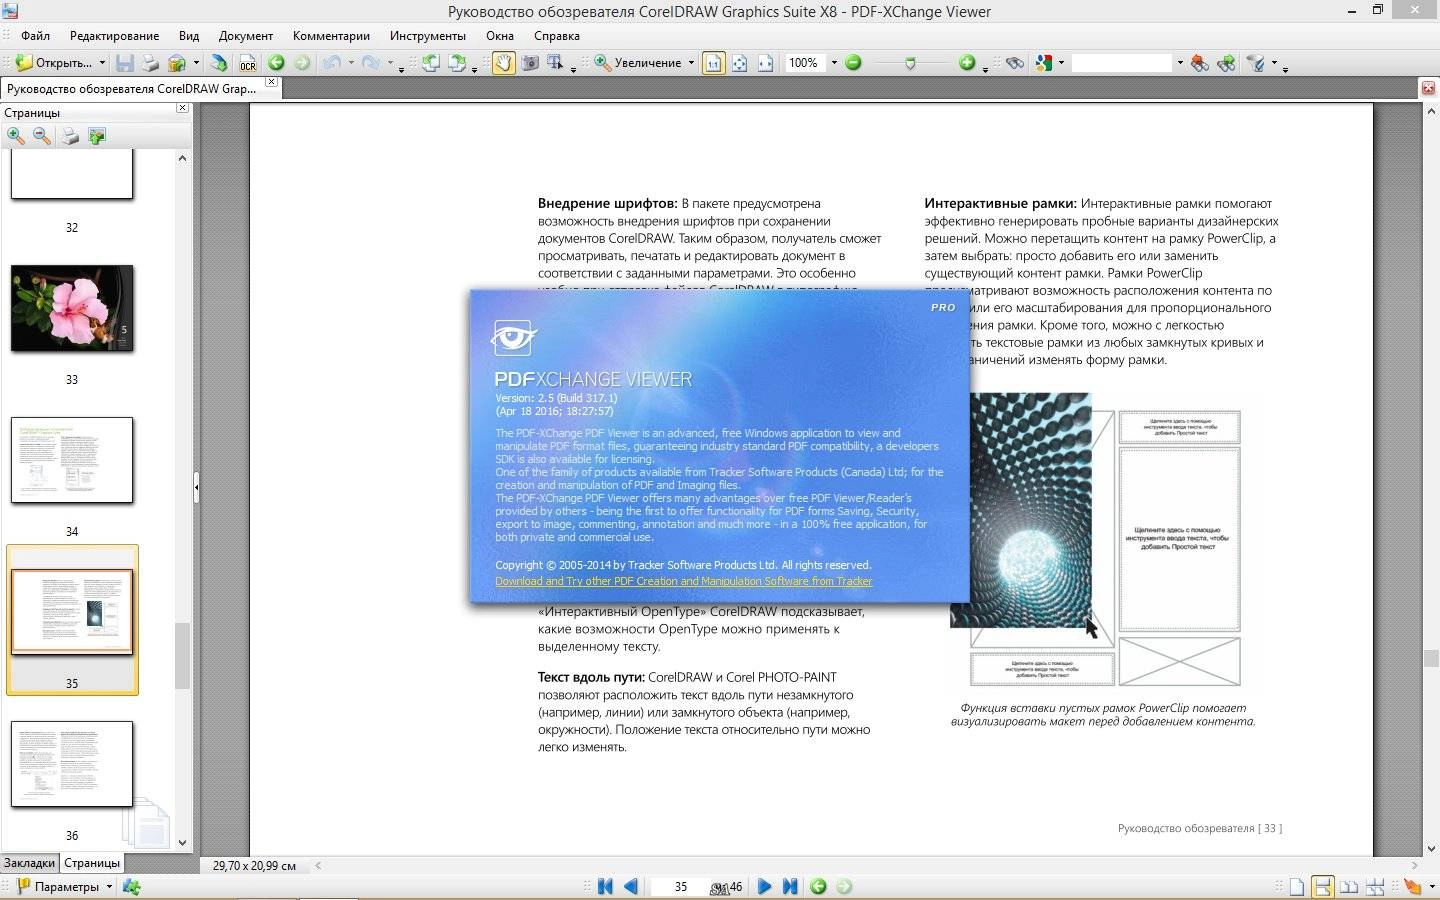The image size is (1440, 900).
Task: Click the Redo icon
Action: point(371,63)
